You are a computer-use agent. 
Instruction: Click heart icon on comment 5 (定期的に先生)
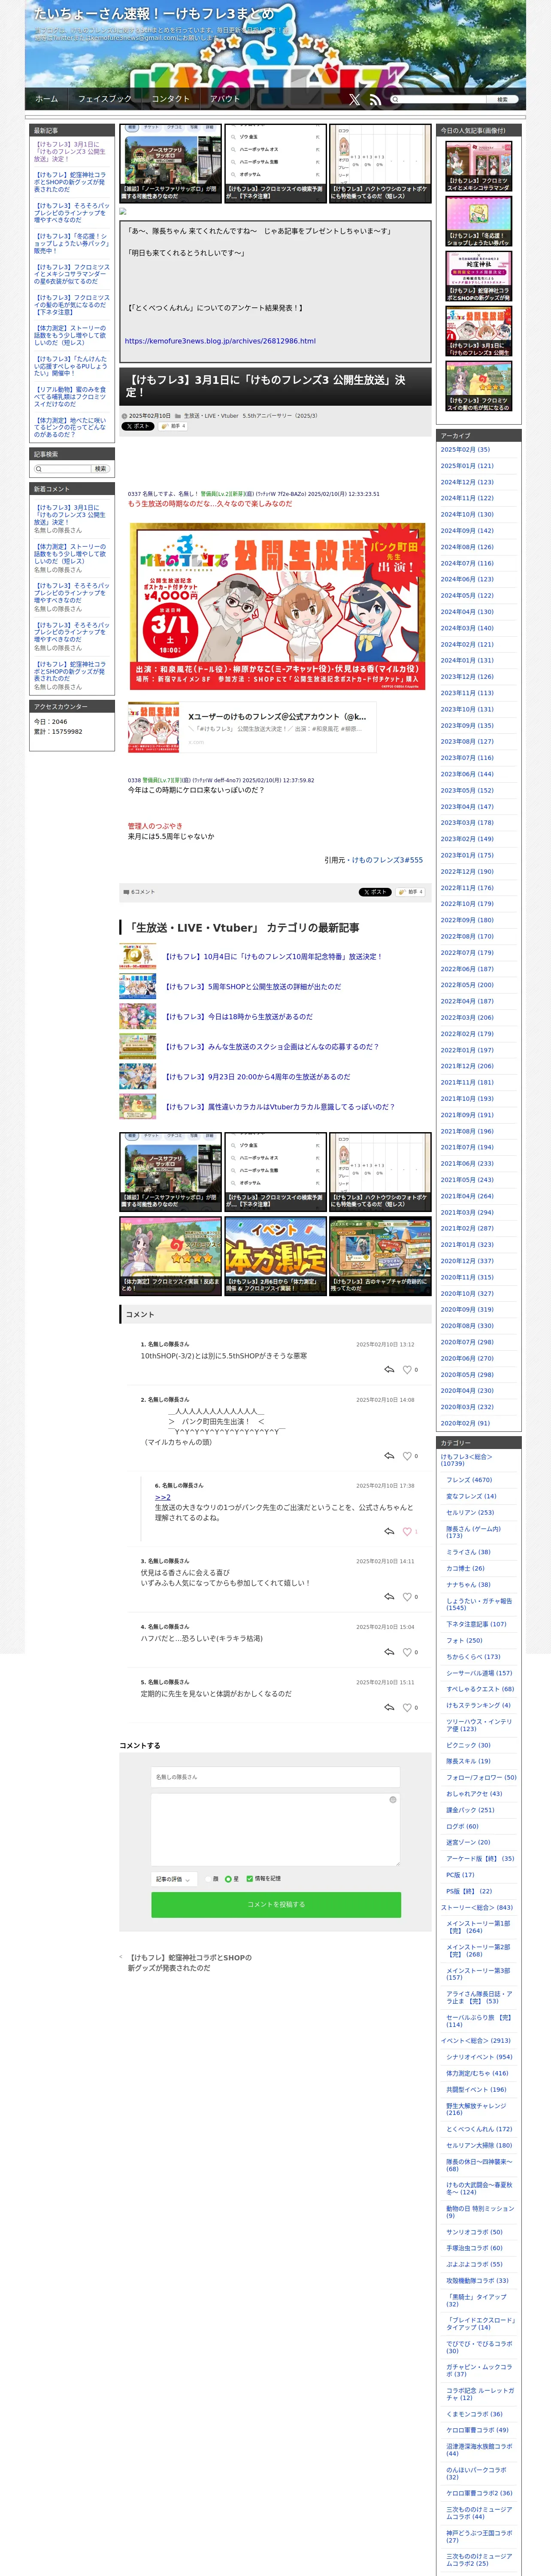407,1707
